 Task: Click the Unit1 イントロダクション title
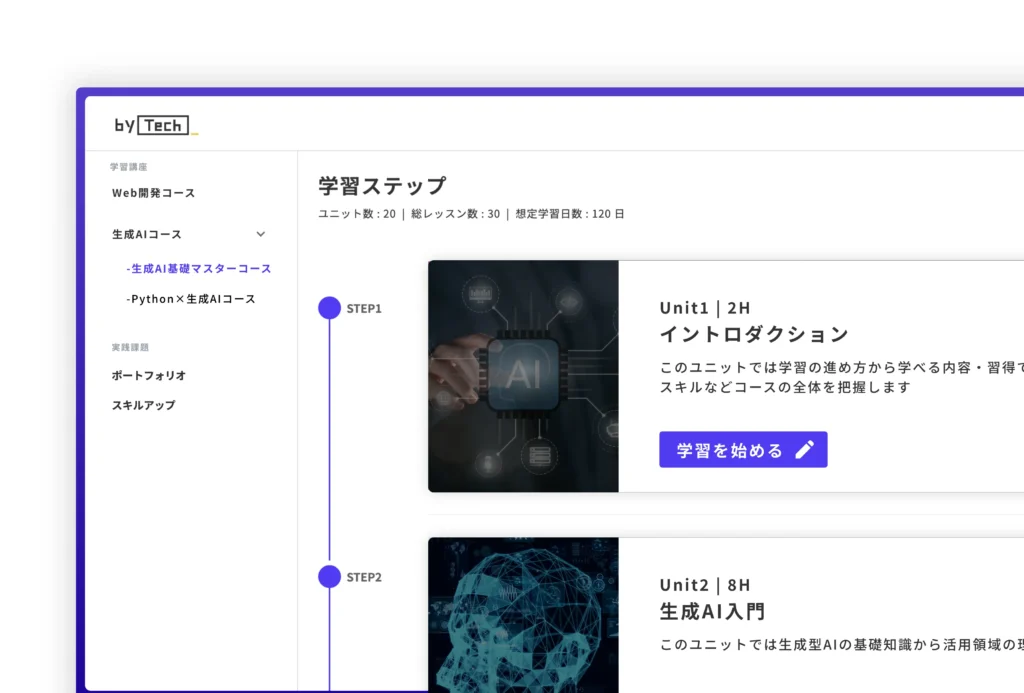tap(751, 335)
